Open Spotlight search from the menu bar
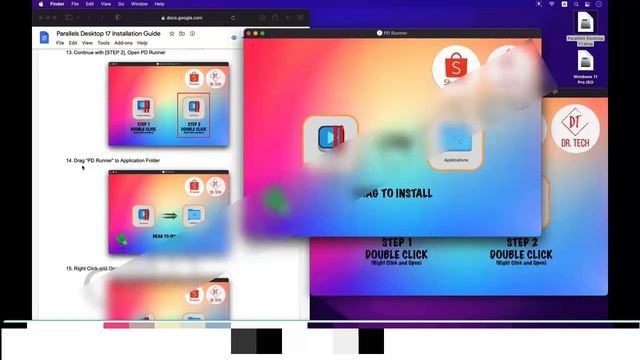640x360 pixels. [x=576, y=4]
